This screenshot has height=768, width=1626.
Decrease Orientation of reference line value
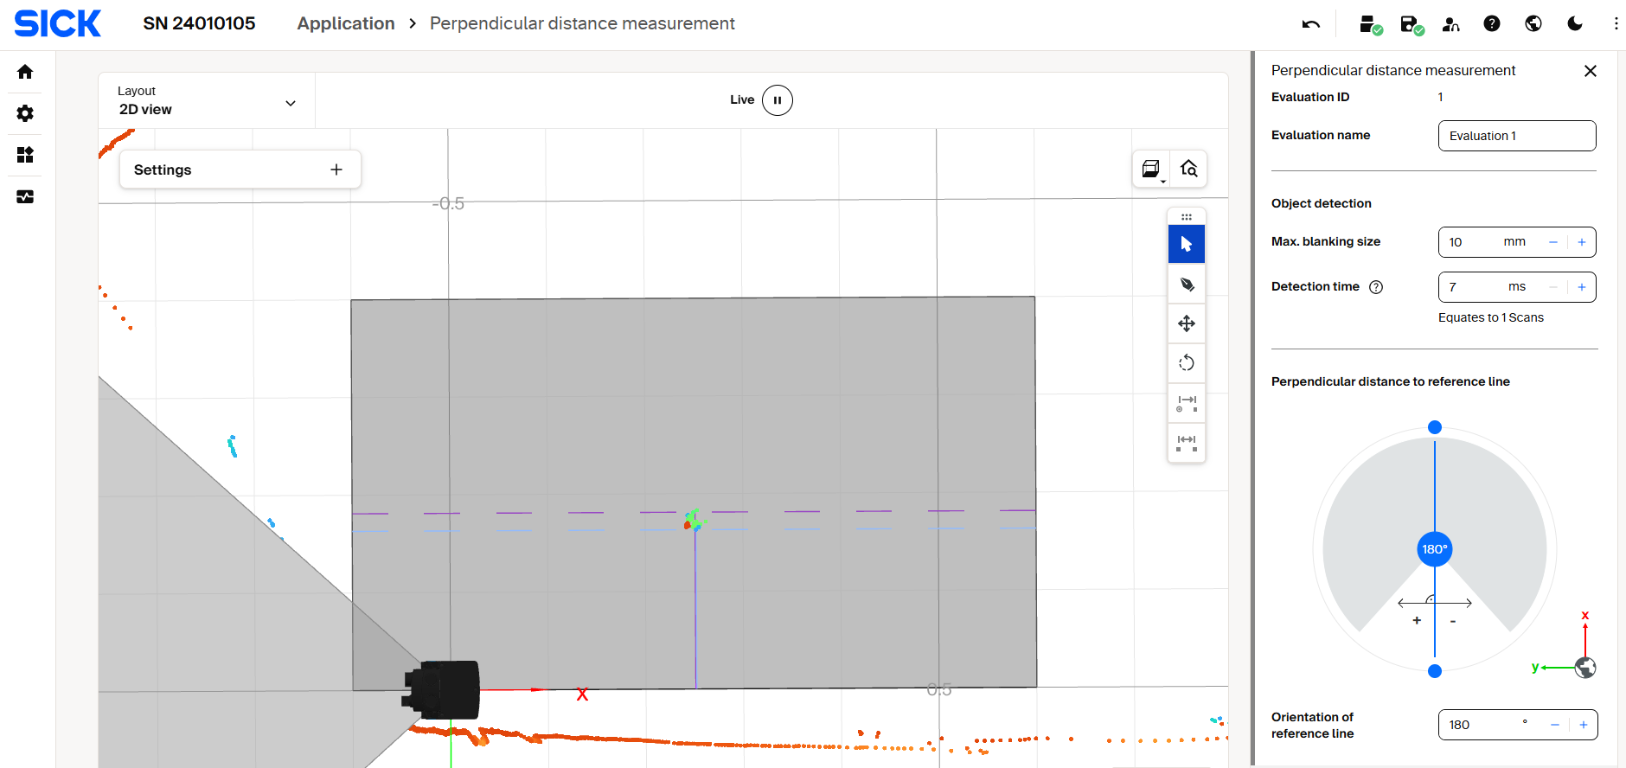(1555, 725)
